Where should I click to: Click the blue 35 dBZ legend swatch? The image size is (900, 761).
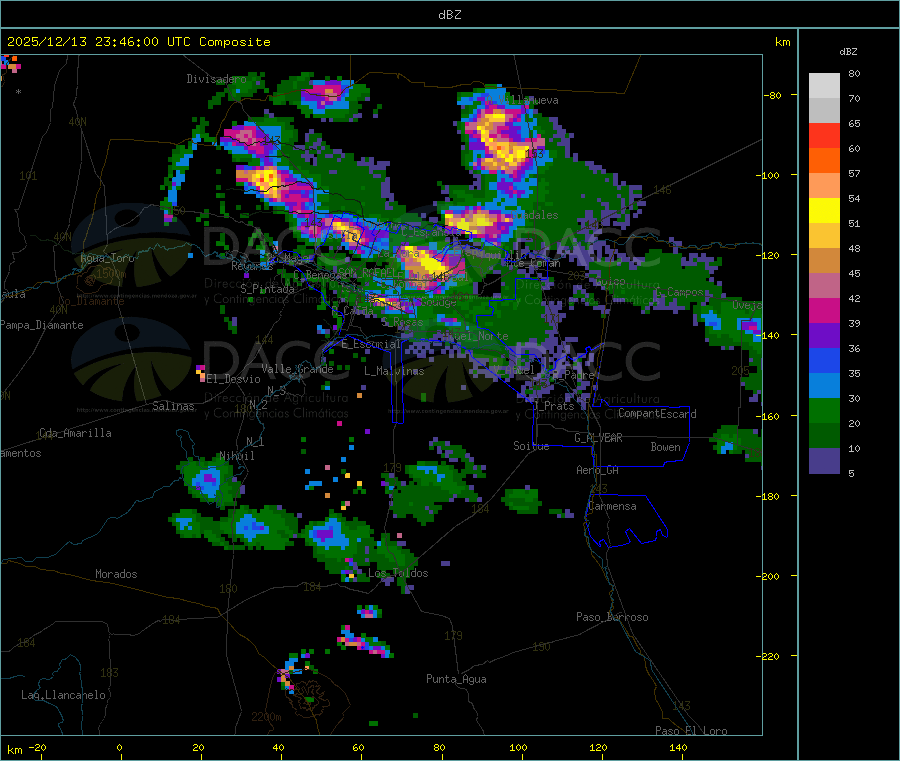point(824,360)
